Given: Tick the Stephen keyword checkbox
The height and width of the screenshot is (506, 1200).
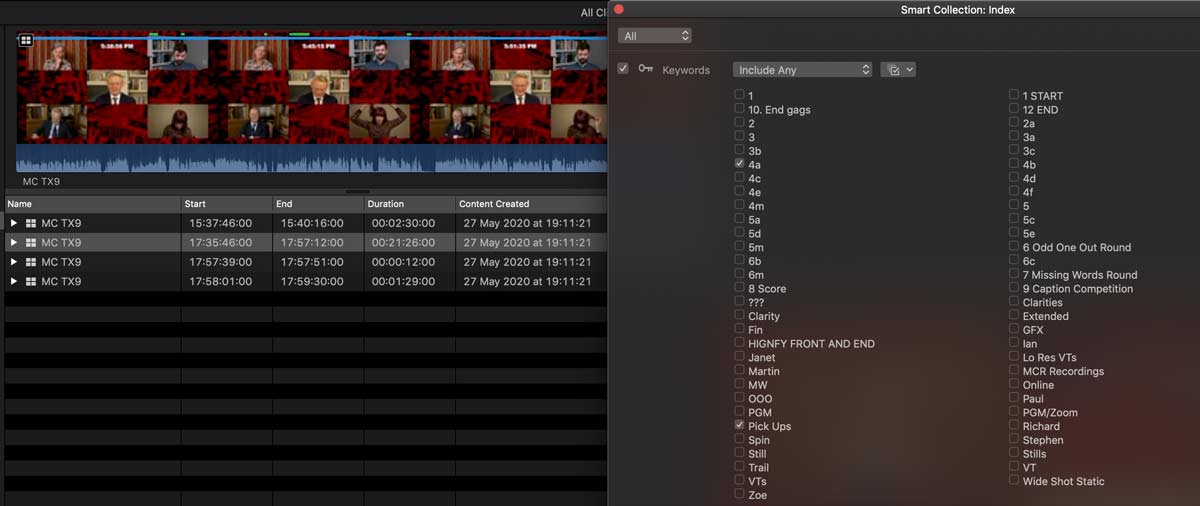Looking at the screenshot, I should [x=1014, y=439].
